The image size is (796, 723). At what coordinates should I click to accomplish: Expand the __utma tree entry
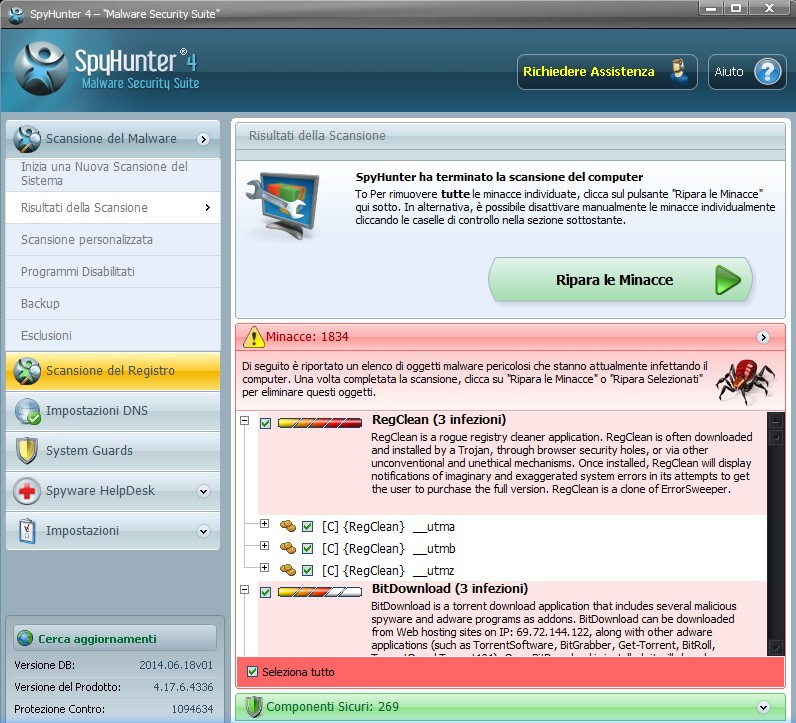tap(264, 523)
